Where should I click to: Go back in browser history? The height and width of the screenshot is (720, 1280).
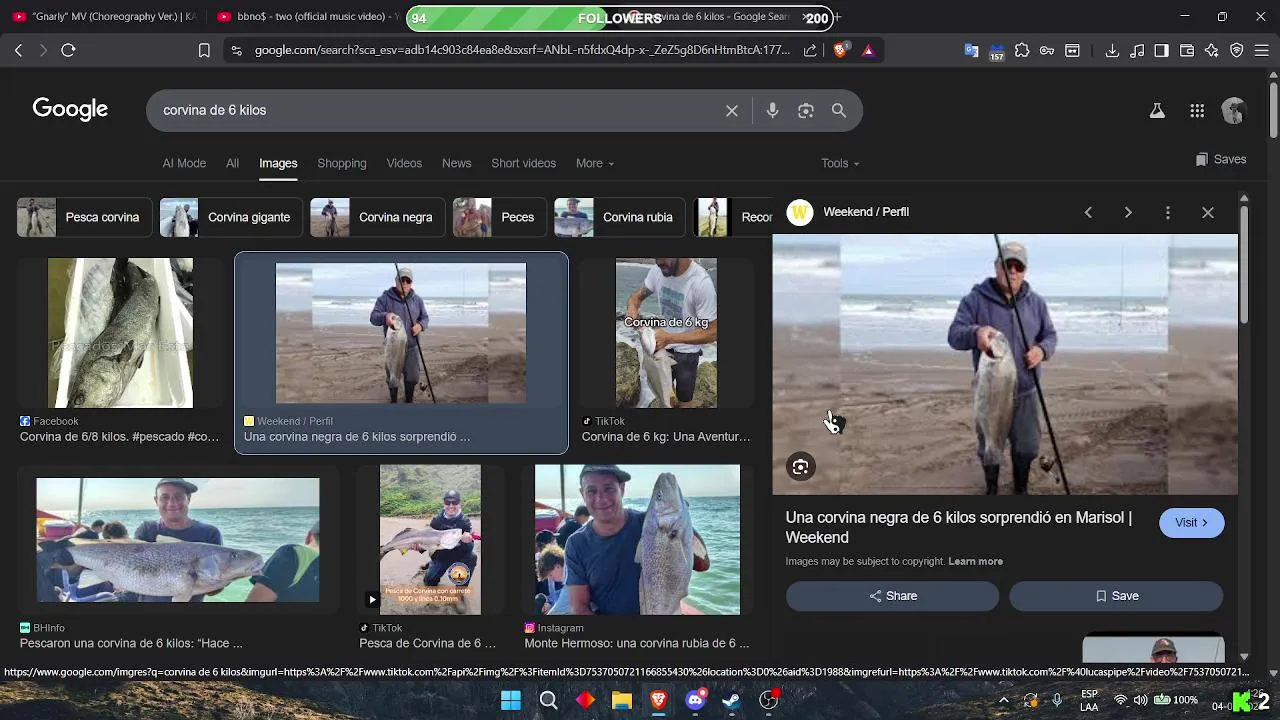pyautogui.click(x=18, y=50)
